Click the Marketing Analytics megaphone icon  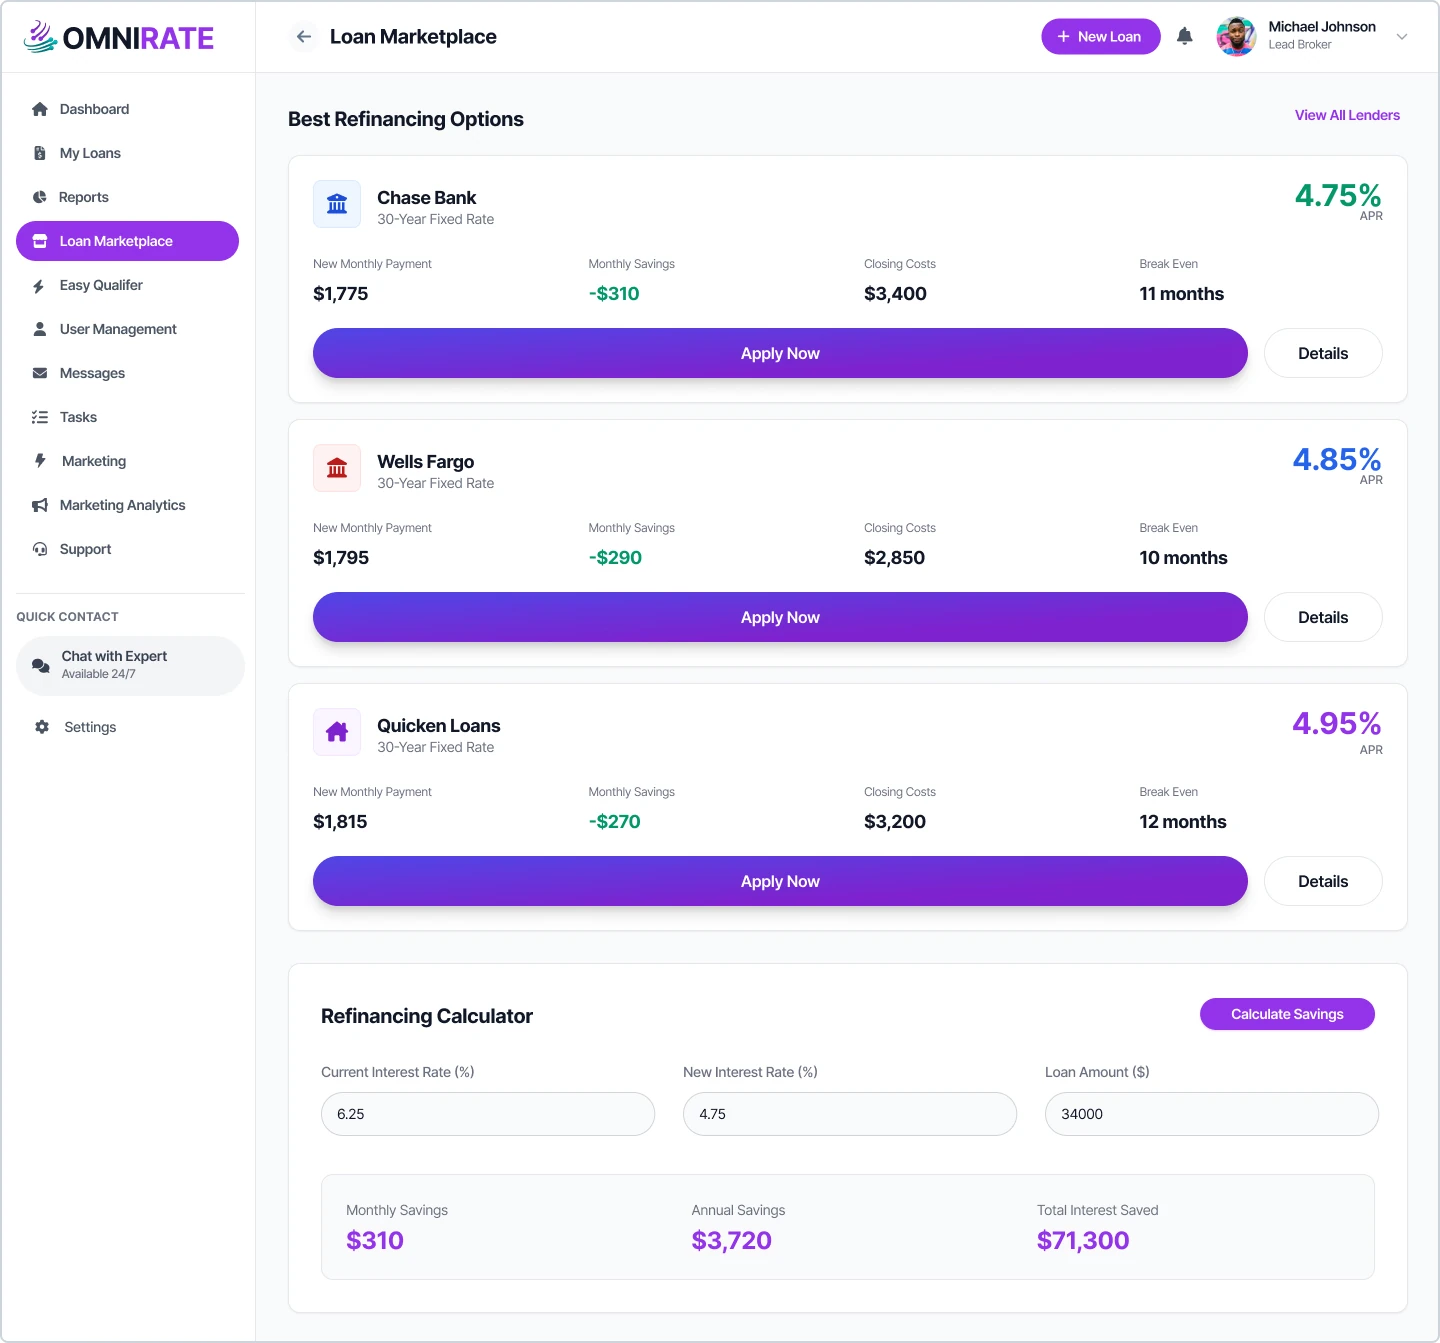pyautogui.click(x=40, y=505)
